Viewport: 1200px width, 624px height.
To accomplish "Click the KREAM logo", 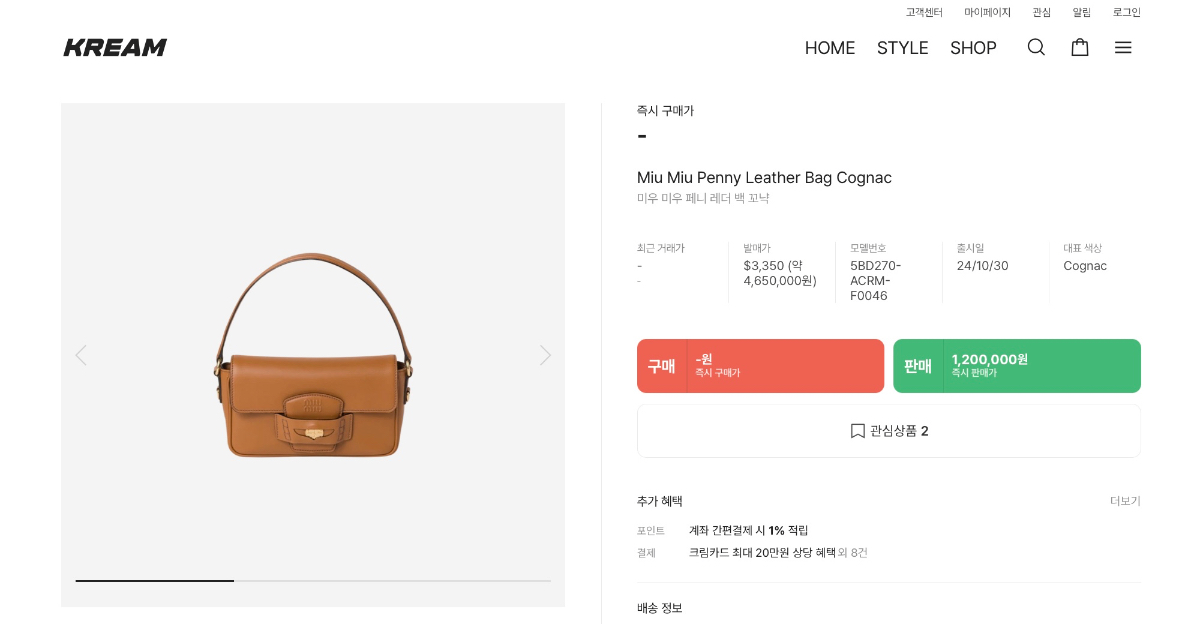I will coord(115,47).
